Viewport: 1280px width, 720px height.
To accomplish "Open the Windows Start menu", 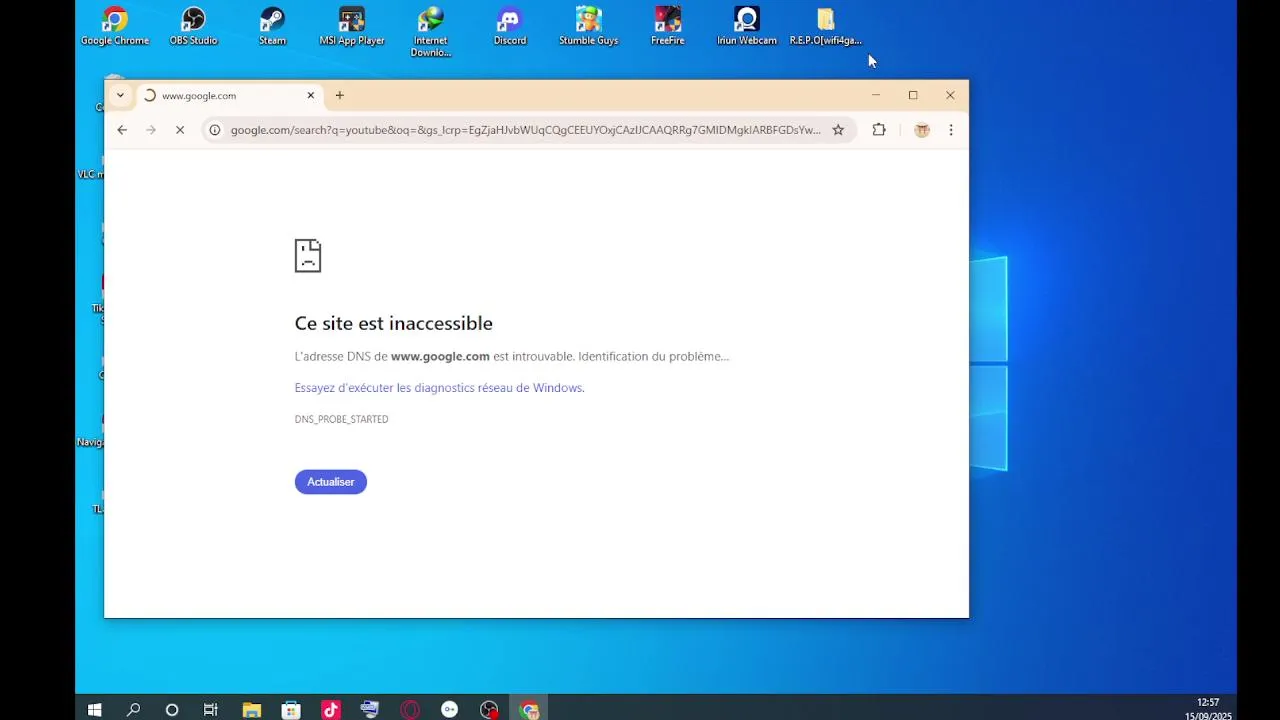I will coord(94,710).
